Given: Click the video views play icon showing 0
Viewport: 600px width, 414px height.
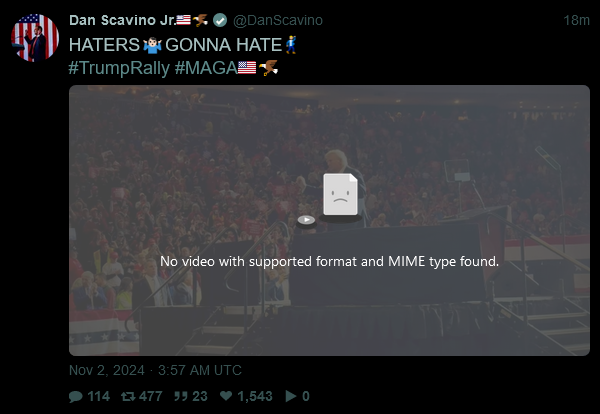Looking at the screenshot, I should coord(291,396).
